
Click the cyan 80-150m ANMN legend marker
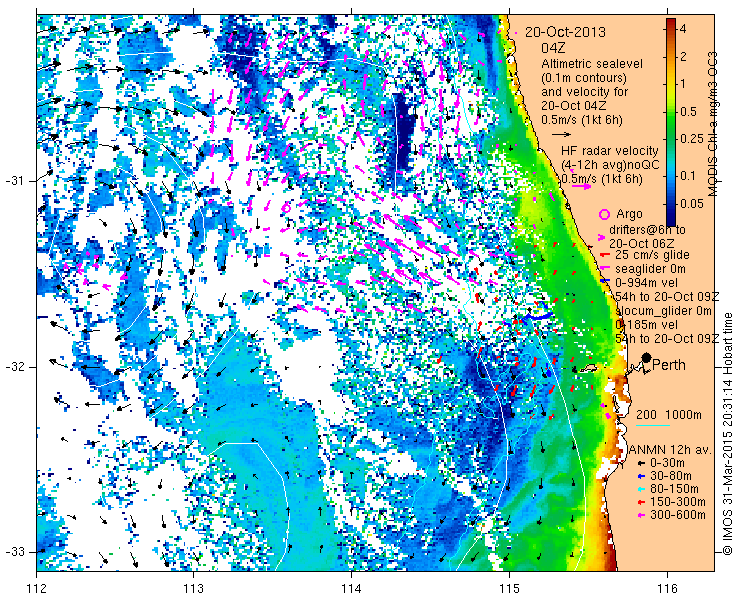pyautogui.click(x=641, y=489)
